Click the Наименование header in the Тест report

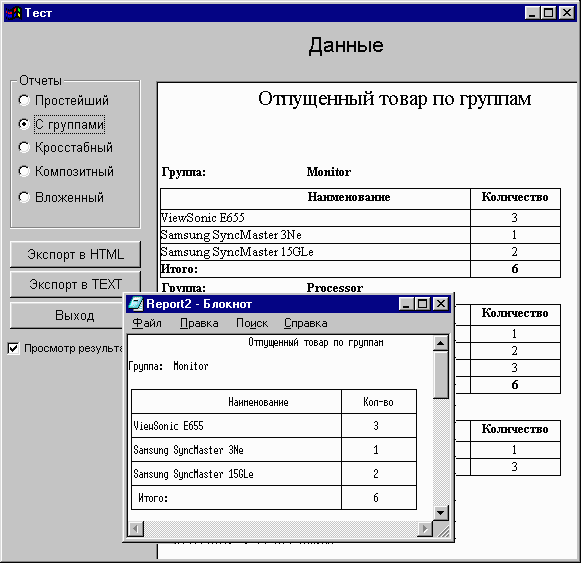pyautogui.click(x=349, y=197)
